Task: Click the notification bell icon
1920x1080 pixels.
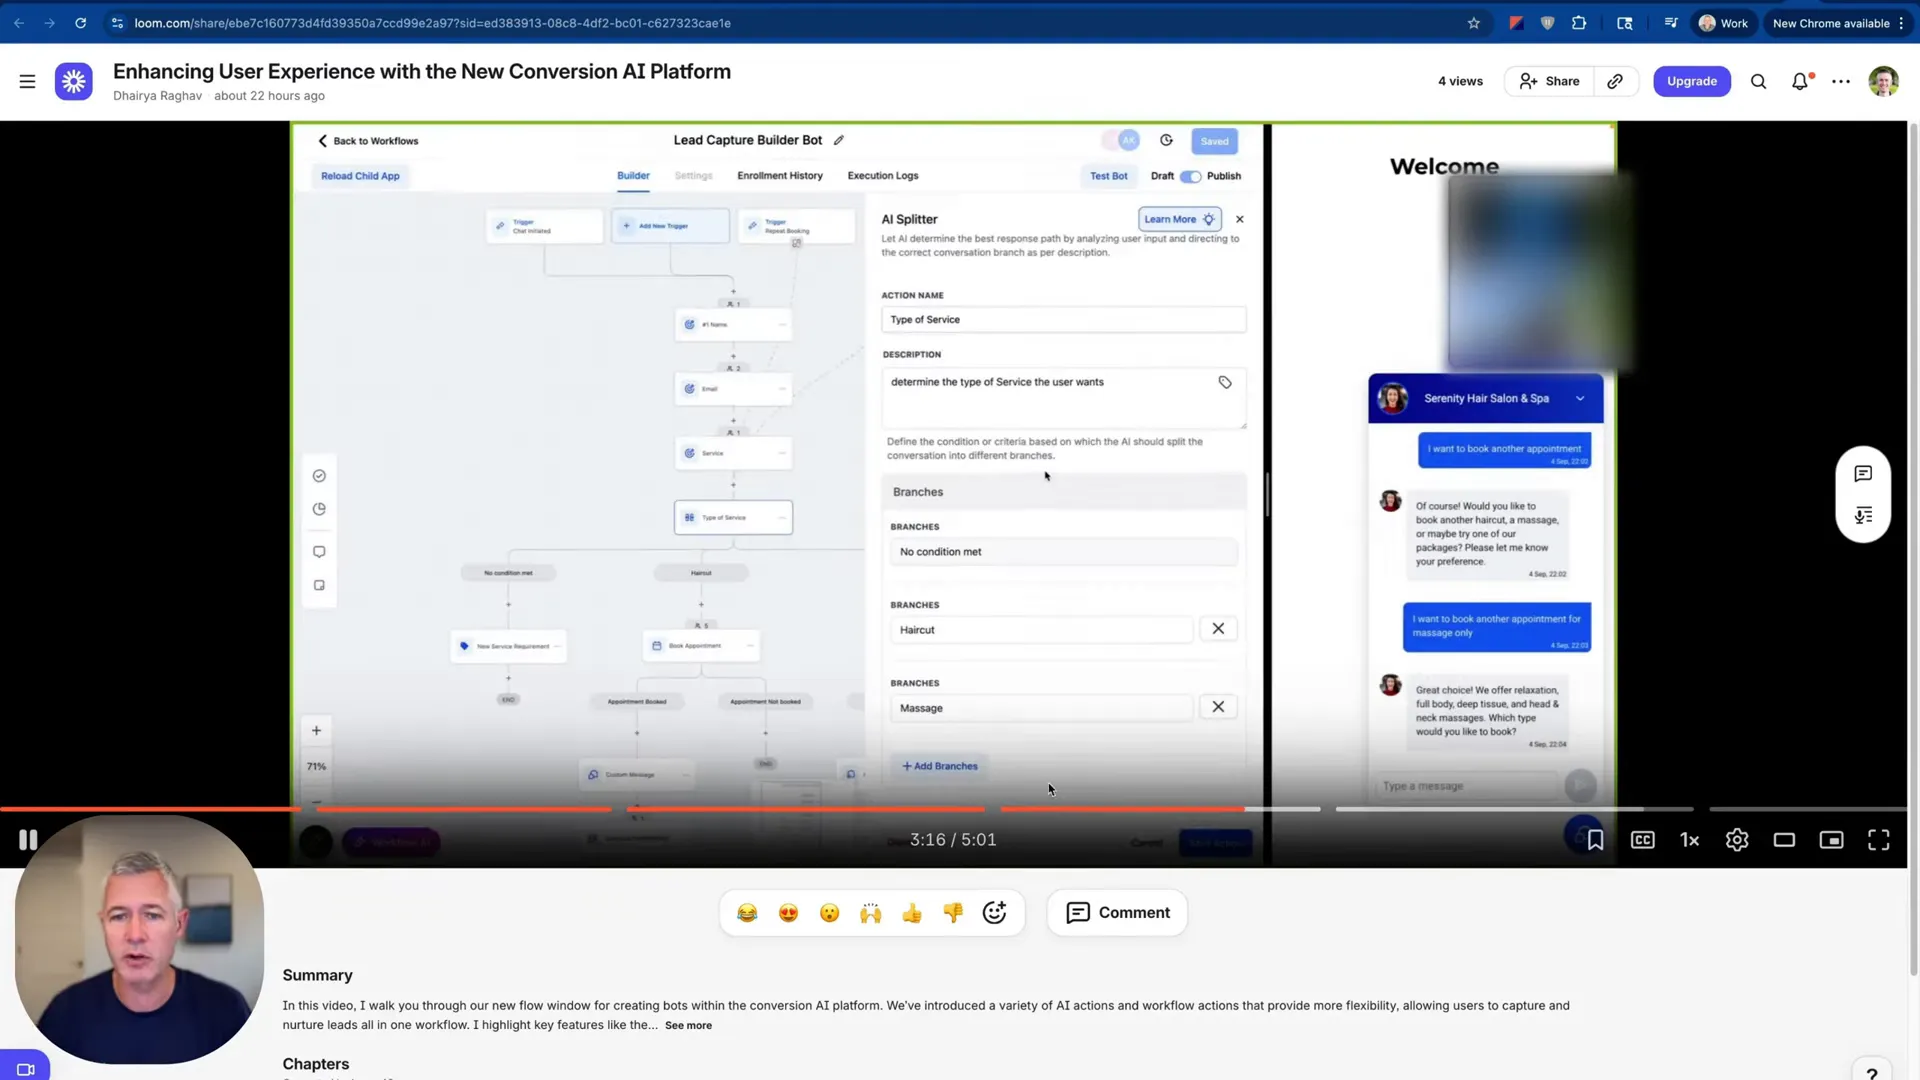Action: [1800, 81]
